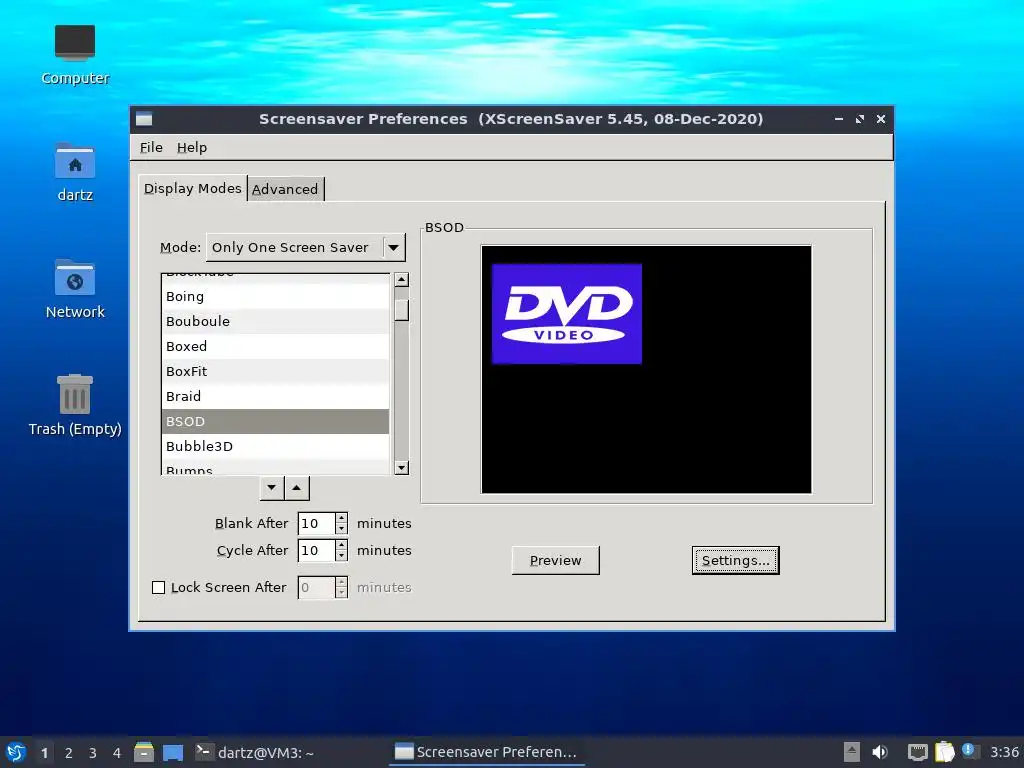Click the Preview button

556,560
